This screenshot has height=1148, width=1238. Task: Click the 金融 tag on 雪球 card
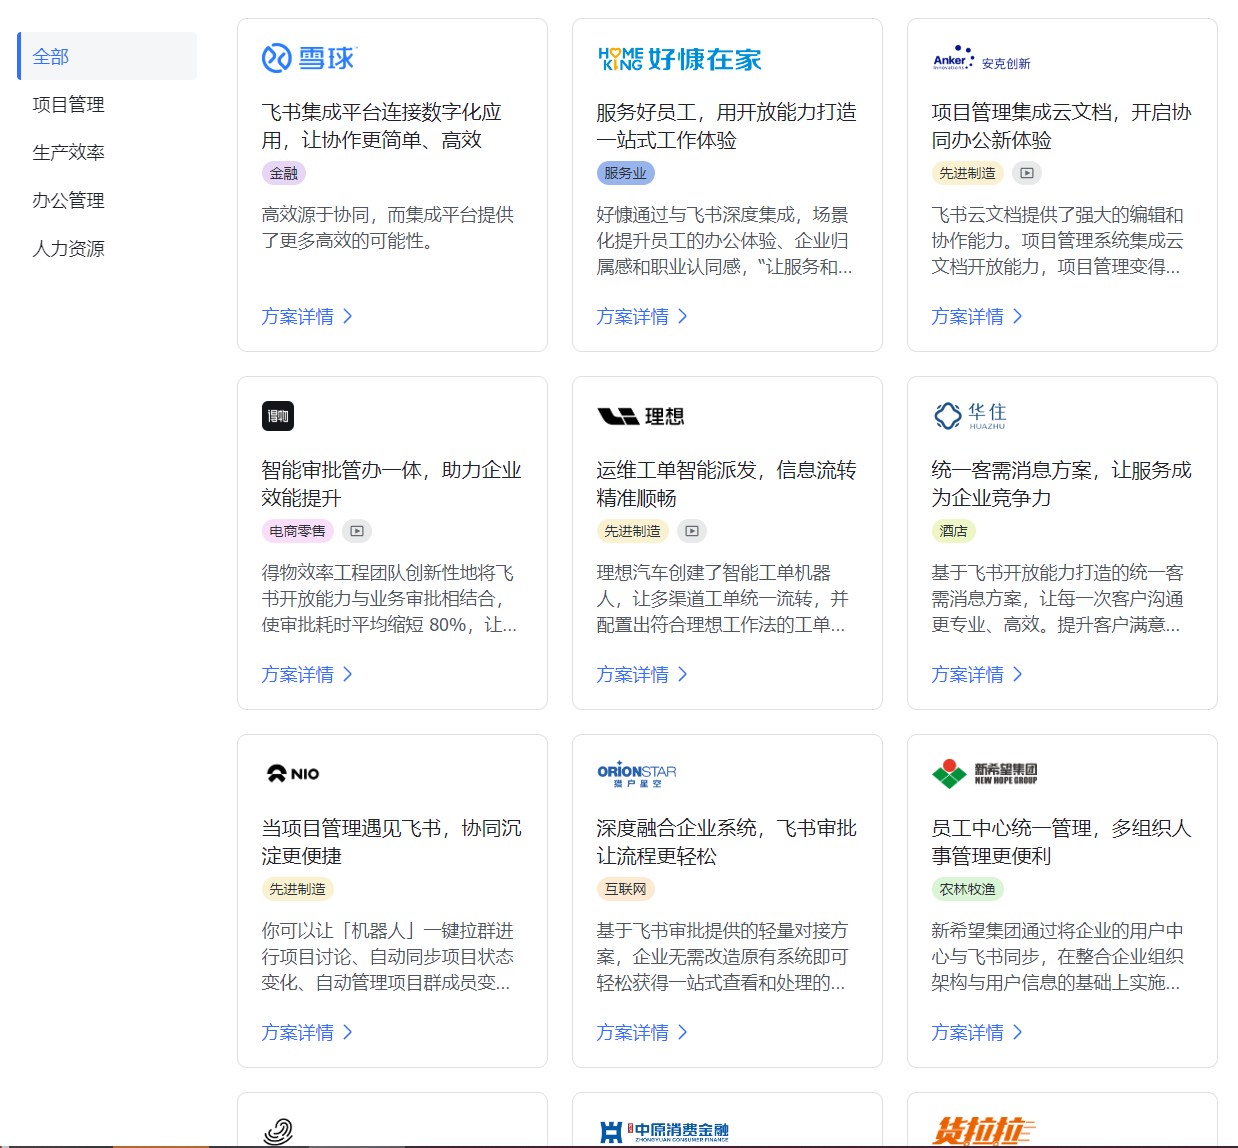coord(284,173)
